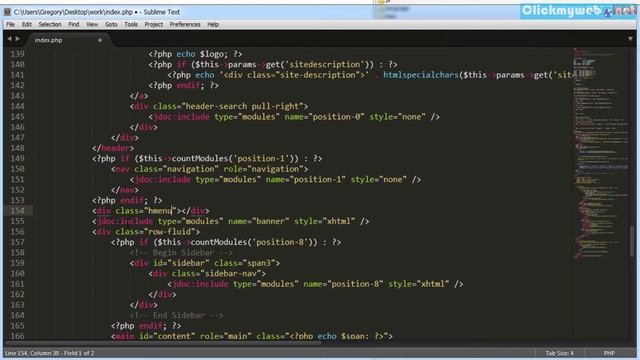
Task: Open the Tools menu
Action: 131,24
